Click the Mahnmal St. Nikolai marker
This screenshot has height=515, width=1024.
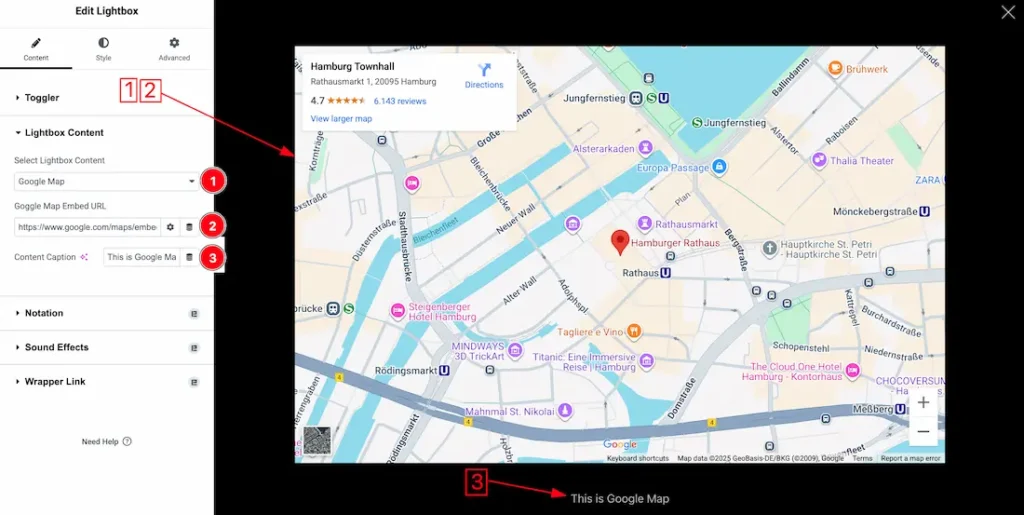pos(565,411)
